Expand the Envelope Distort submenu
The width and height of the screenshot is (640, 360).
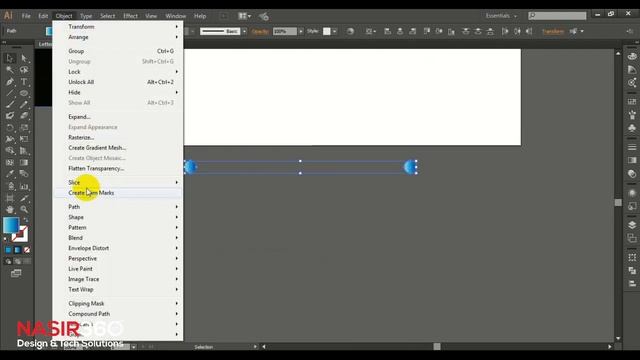point(118,248)
